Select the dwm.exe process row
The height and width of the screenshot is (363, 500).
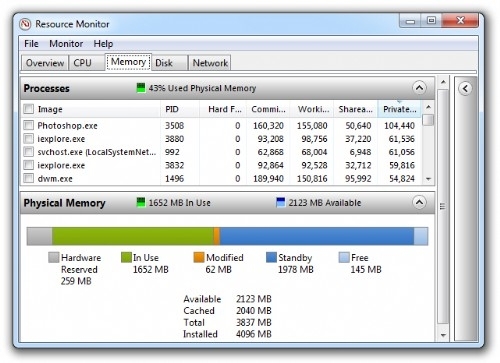(221, 178)
